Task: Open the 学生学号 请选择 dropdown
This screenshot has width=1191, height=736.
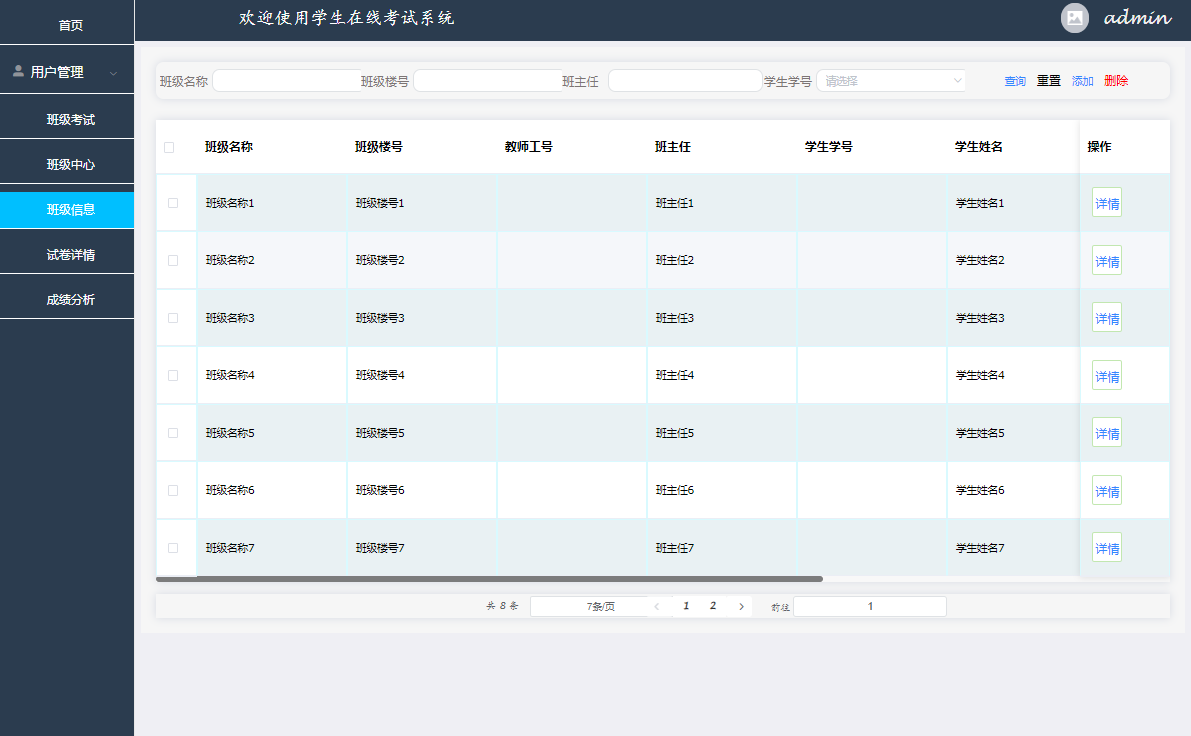Action: (891, 81)
